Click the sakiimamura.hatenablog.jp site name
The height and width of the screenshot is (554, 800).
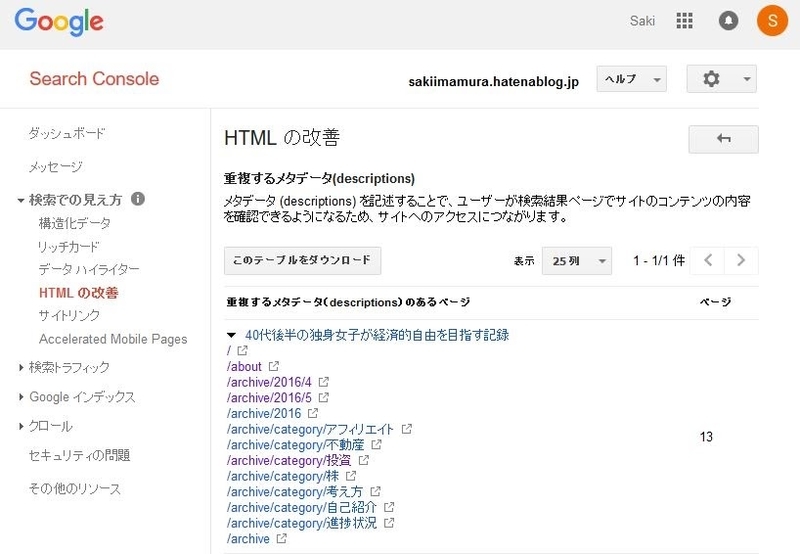click(x=493, y=82)
